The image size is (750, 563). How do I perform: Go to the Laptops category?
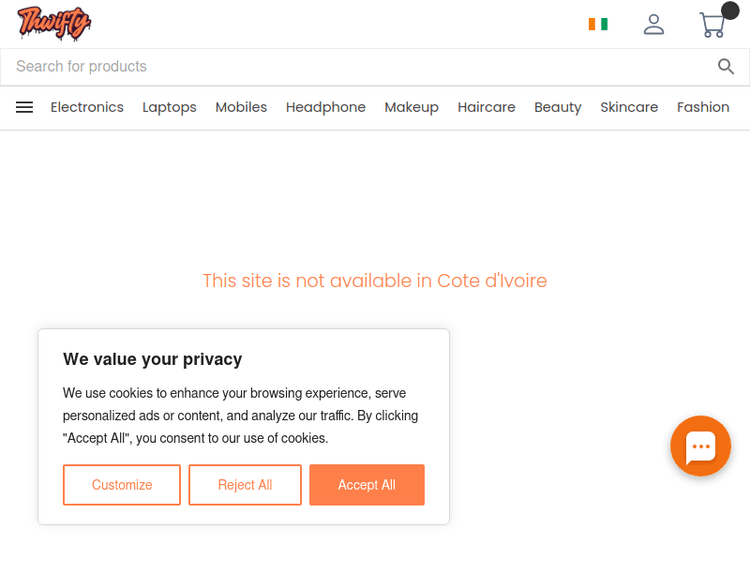(169, 107)
